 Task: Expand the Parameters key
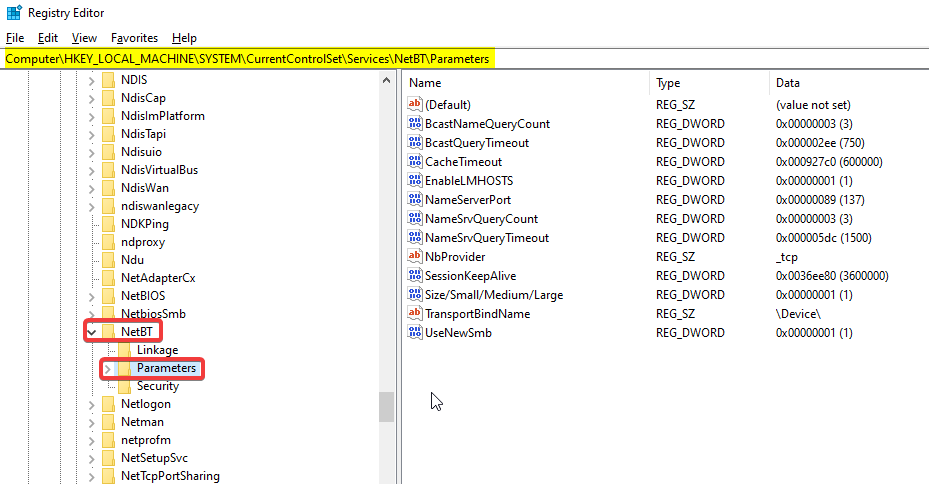tap(107, 368)
